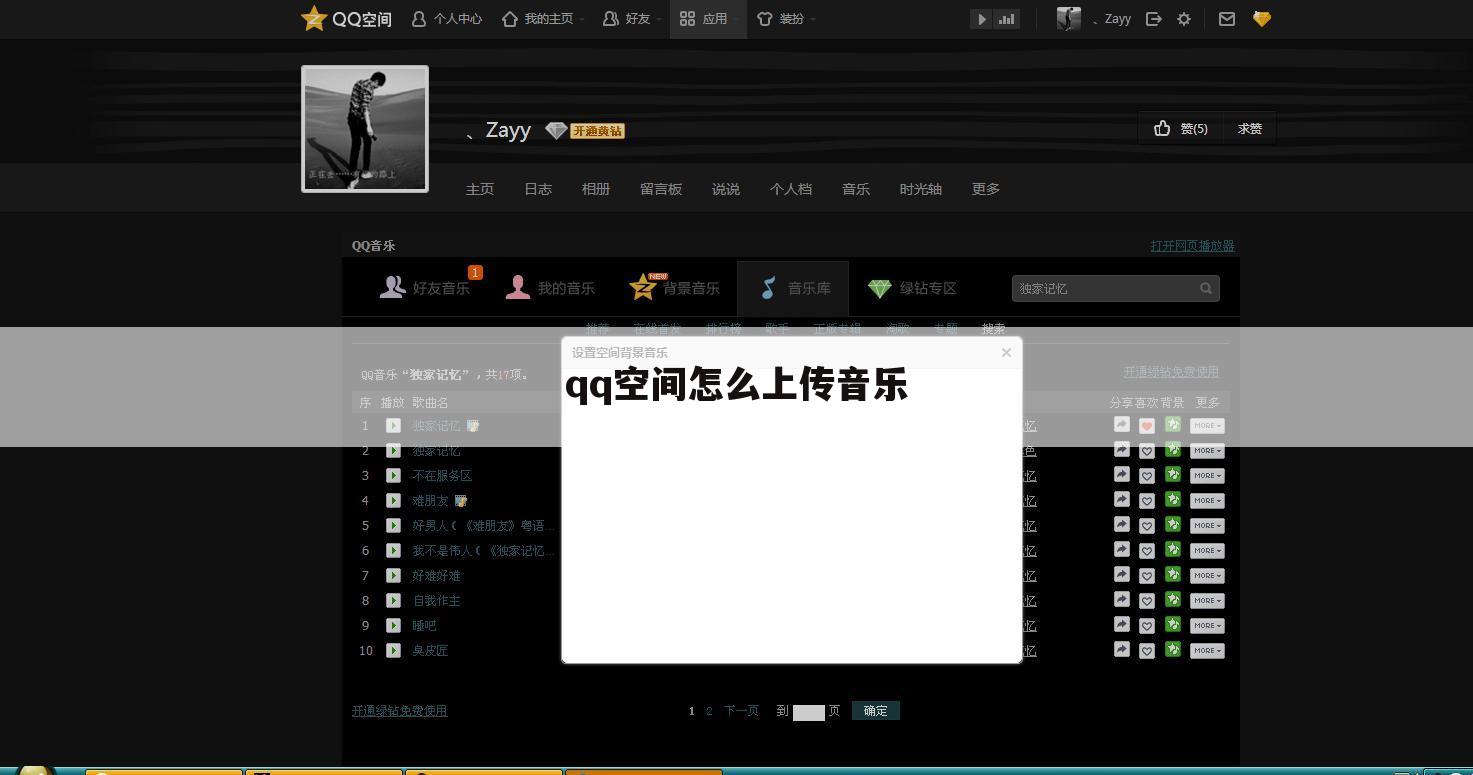Share the song 难朋友
The width and height of the screenshot is (1473, 775).
pos(1122,500)
